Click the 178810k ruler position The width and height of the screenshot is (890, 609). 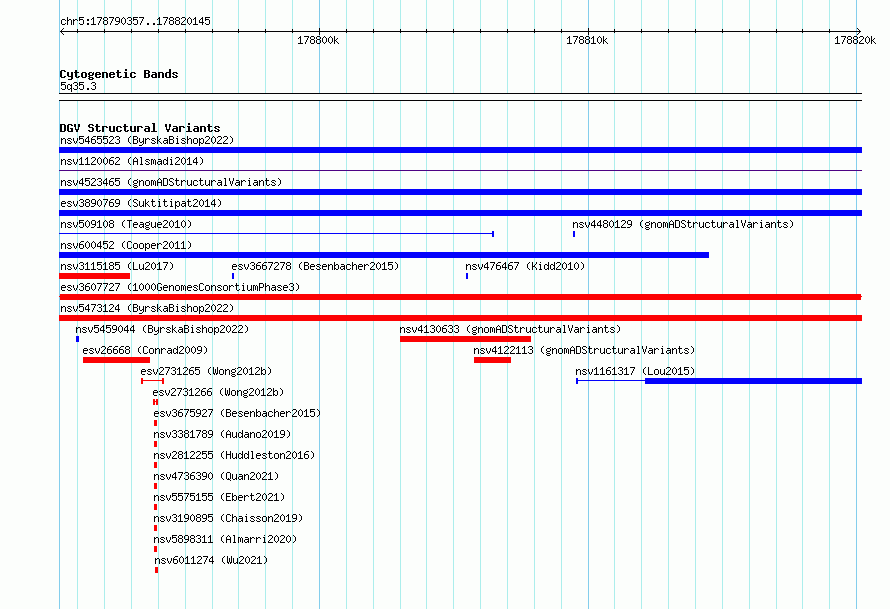click(x=587, y=40)
